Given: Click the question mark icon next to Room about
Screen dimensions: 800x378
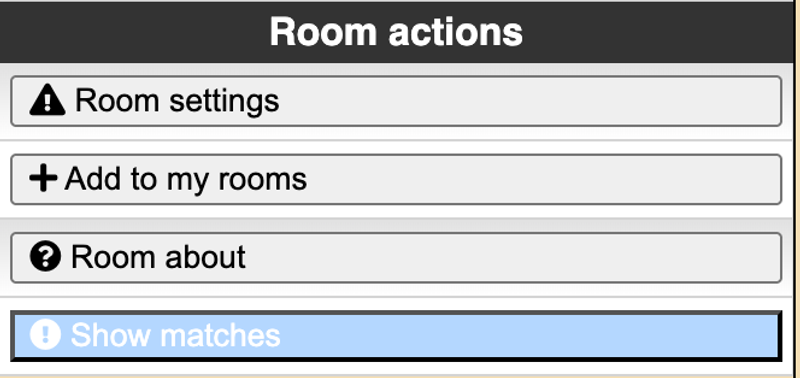Looking at the screenshot, I should pyautogui.click(x=45, y=257).
